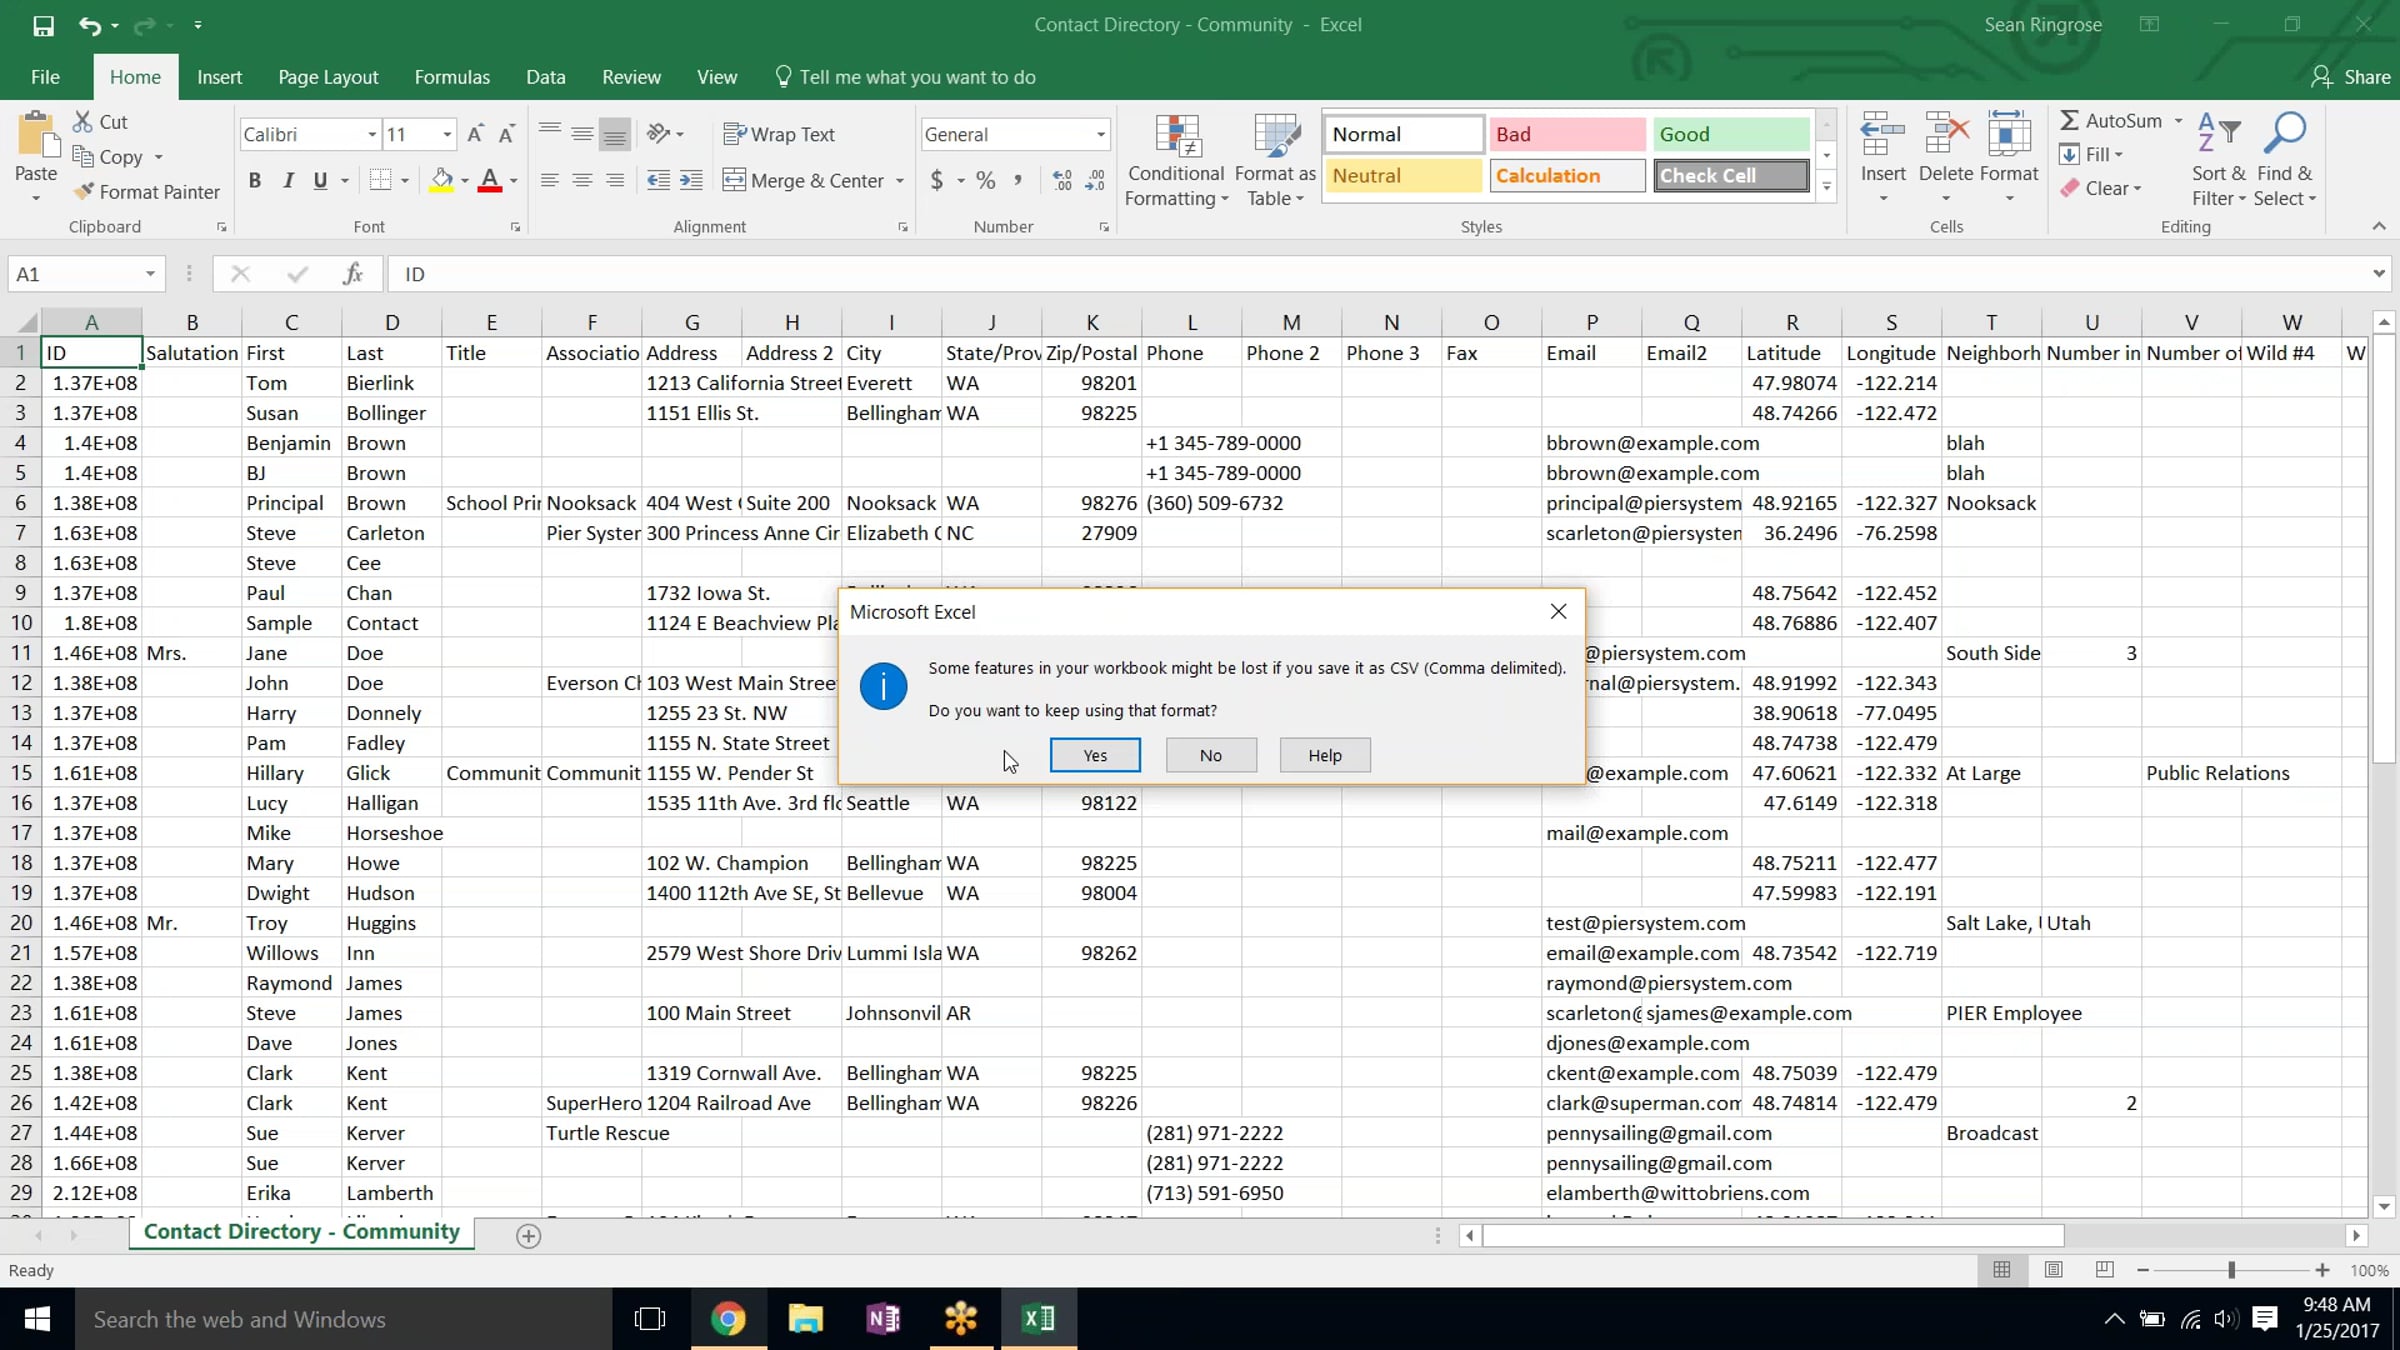
Task: Click the Fill Color paint bucket icon
Action: click(x=441, y=180)
